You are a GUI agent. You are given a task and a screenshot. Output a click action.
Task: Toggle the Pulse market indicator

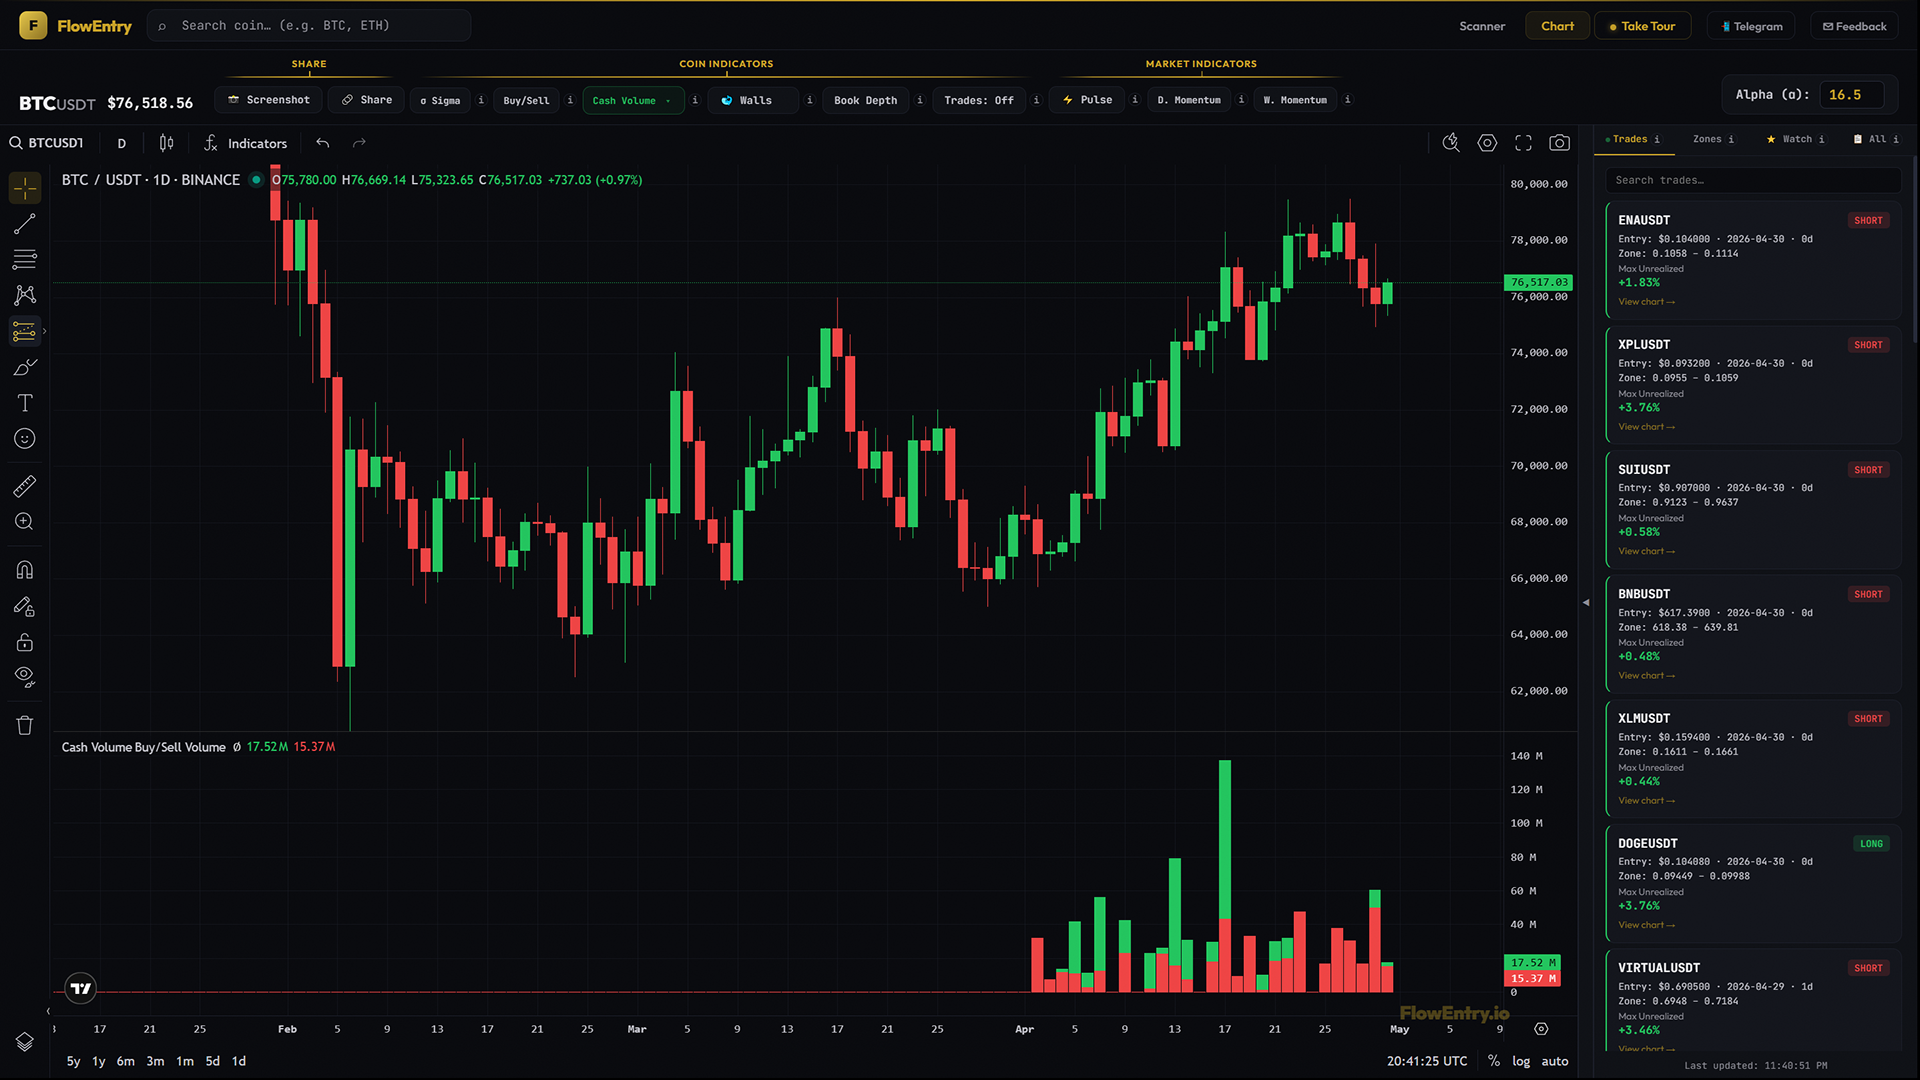coord(1086,100)
